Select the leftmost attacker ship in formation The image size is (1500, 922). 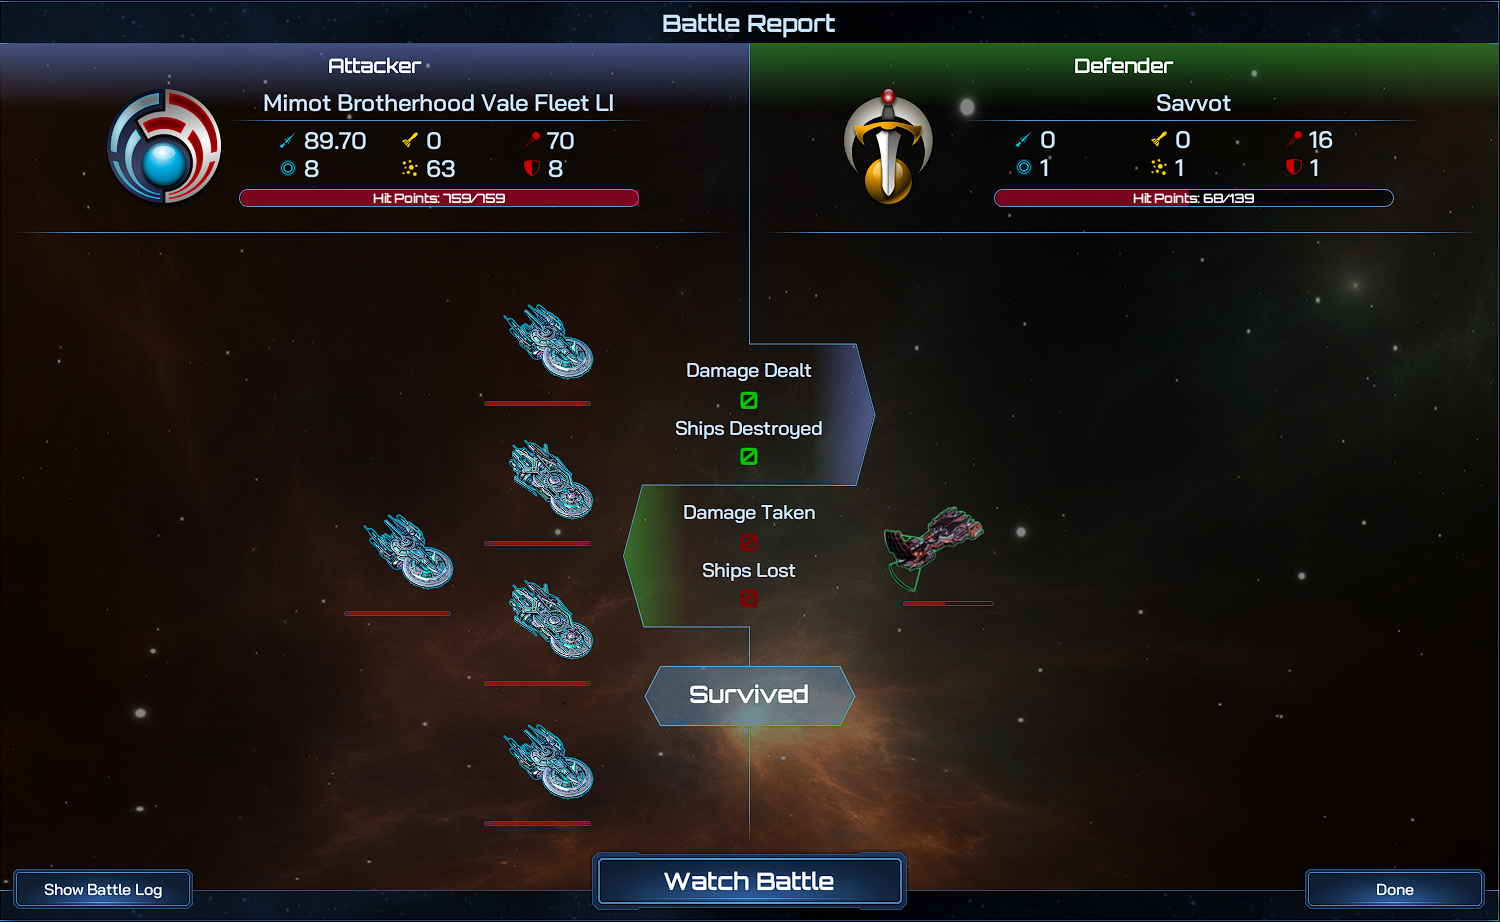point(408,552)
